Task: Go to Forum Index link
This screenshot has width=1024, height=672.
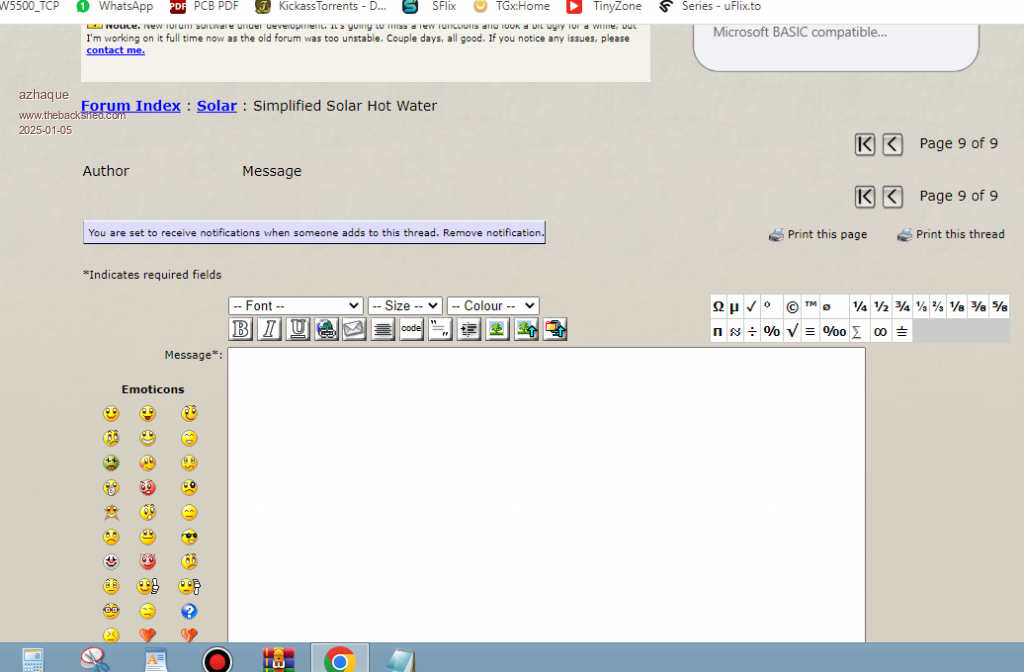Action: tap(131, 106)
